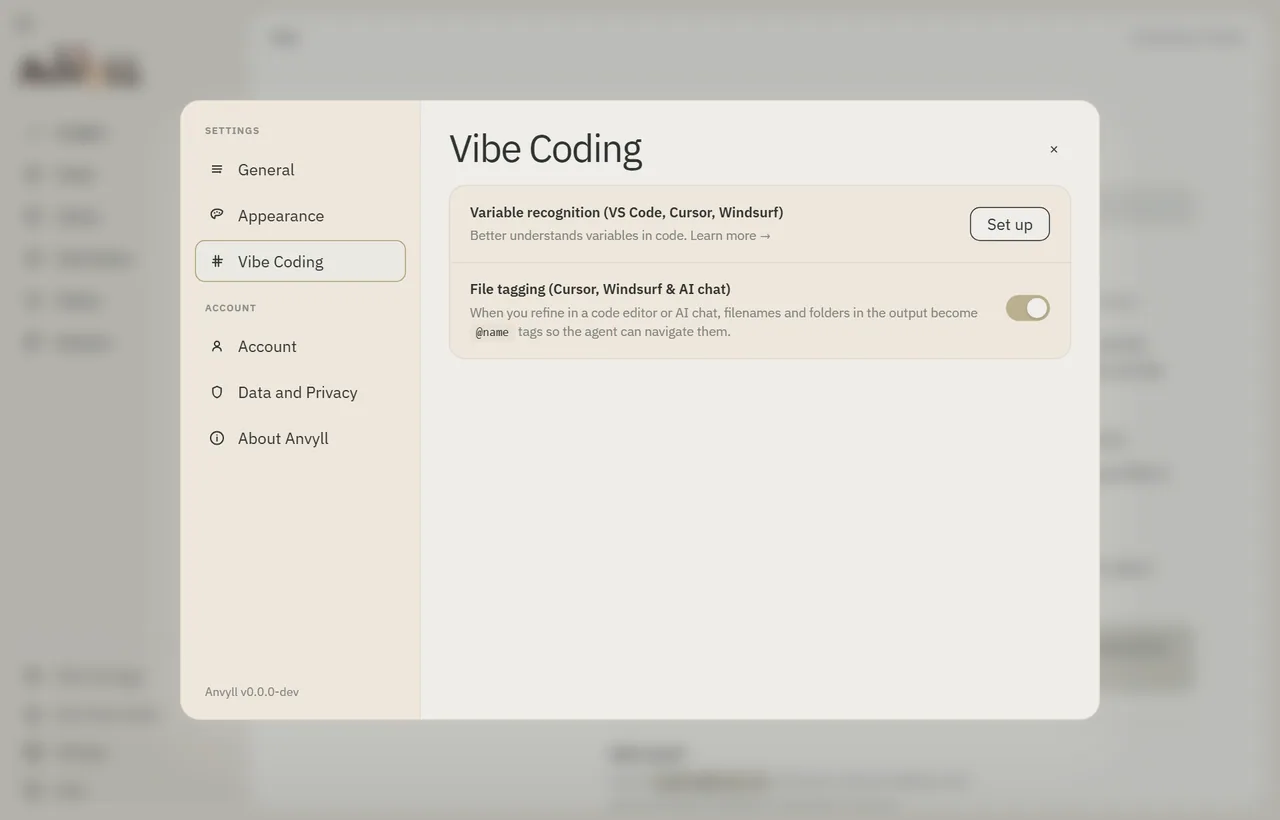Click the General lines icon
Image resolution: width=1280 pixels, height=820 pixels.
click(x=217, y=170)
